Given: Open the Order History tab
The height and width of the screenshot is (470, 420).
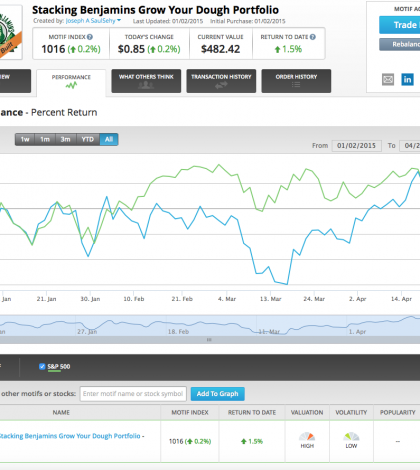Looking at the screenshot, I should click(x=296, y=81).
